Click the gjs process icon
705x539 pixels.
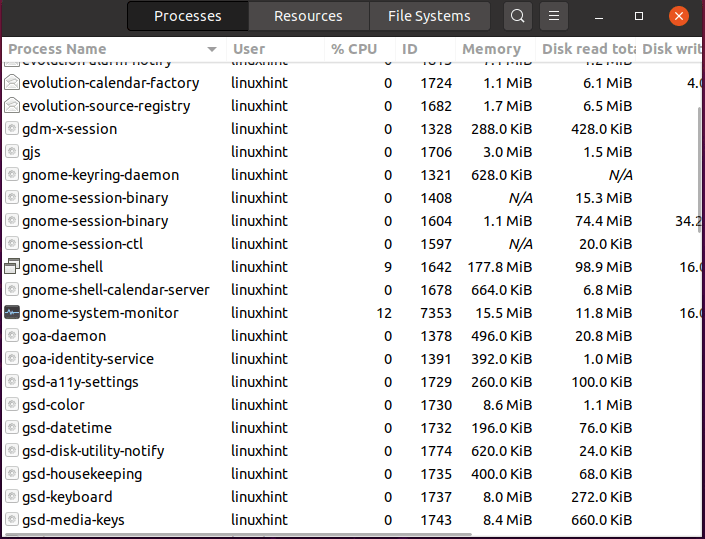12,151
